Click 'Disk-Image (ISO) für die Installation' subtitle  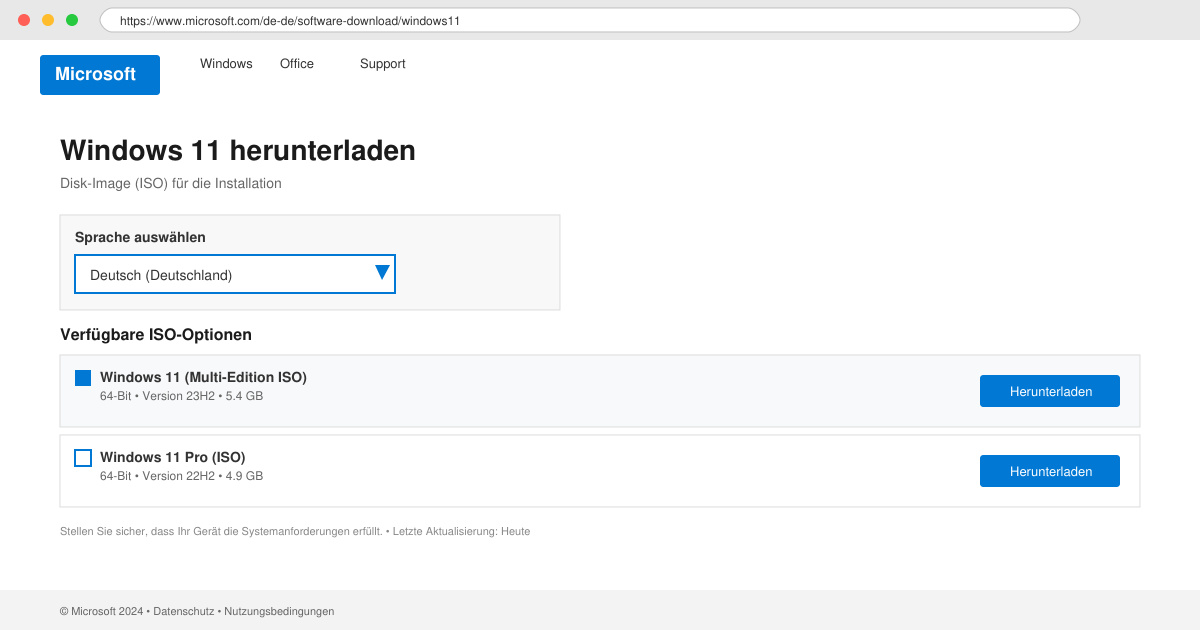click(171, 184)
